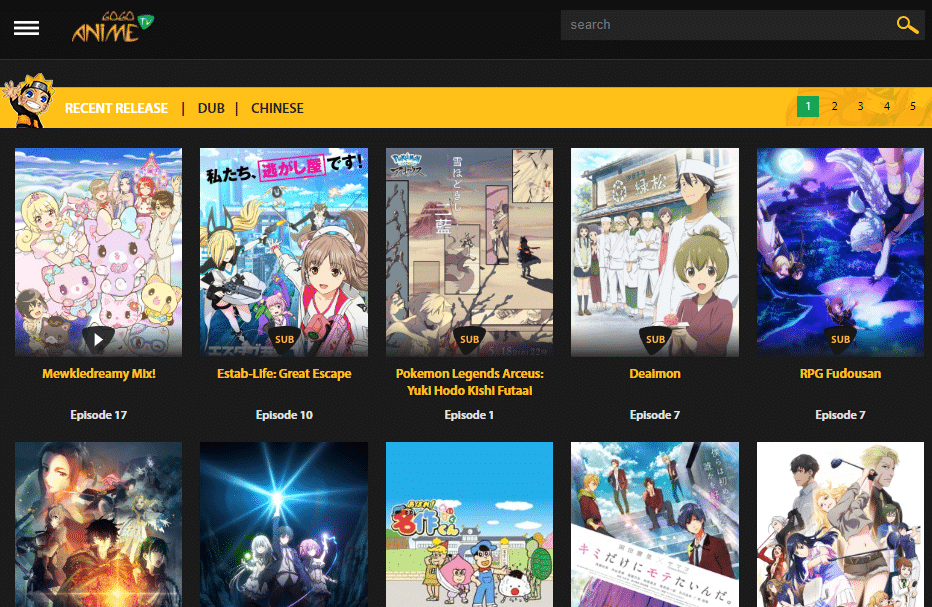This screenshot has height=607, width=932.
Task: Click SUB badge on Deaimon poster
Action: coord(655,339)
